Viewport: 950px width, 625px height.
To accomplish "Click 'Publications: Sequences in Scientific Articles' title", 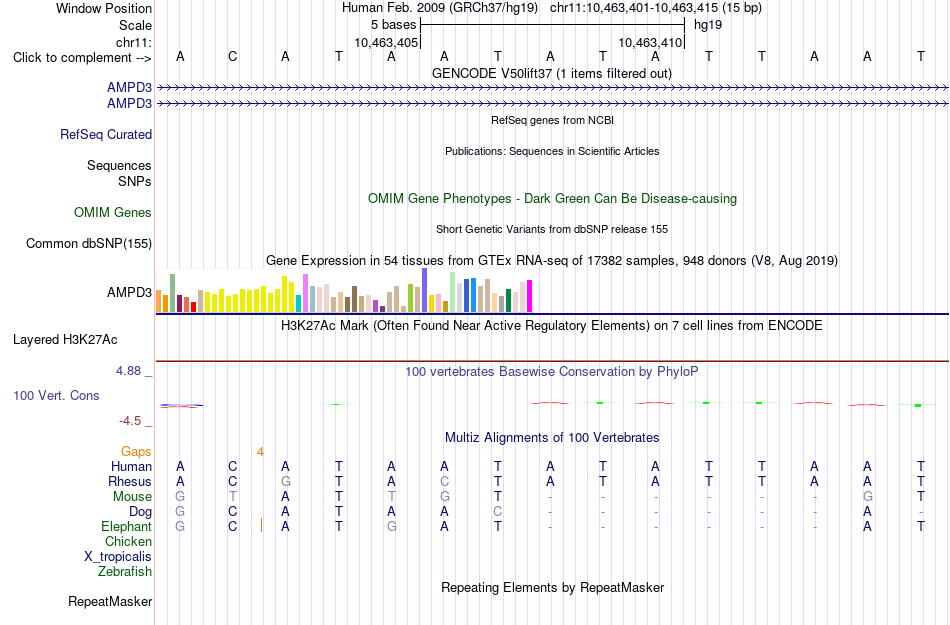I will coord(552,151).
